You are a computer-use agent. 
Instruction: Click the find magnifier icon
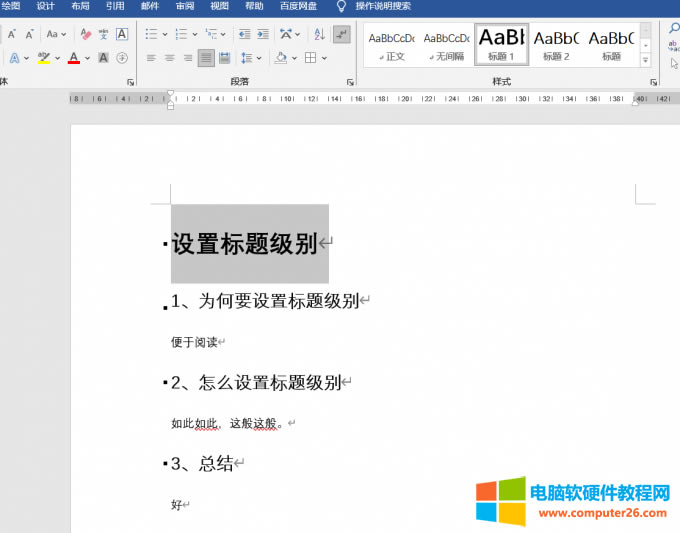(674, 29)
